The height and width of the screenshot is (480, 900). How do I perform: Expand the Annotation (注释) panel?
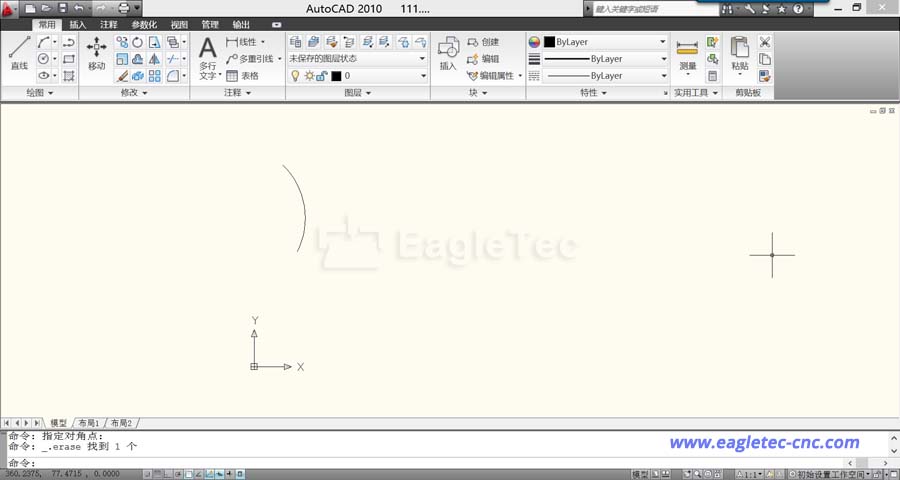pos(238,92)
